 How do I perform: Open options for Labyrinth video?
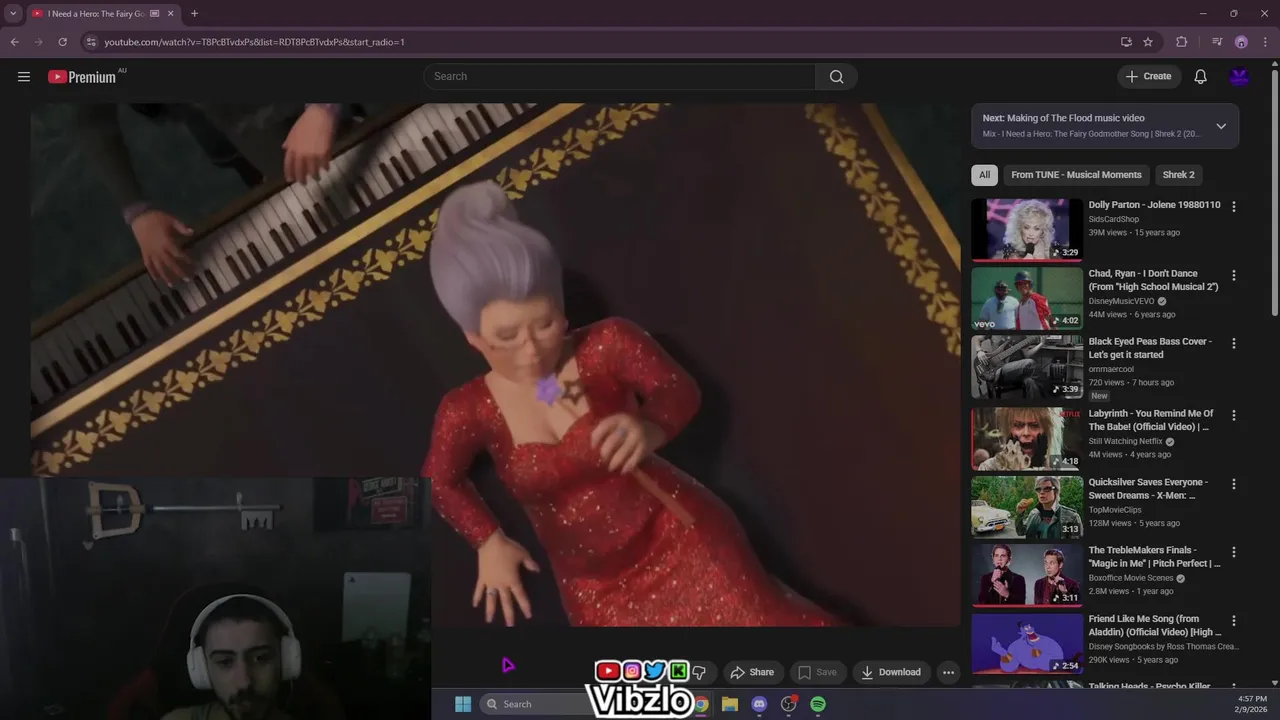[x=1233, y=415]
